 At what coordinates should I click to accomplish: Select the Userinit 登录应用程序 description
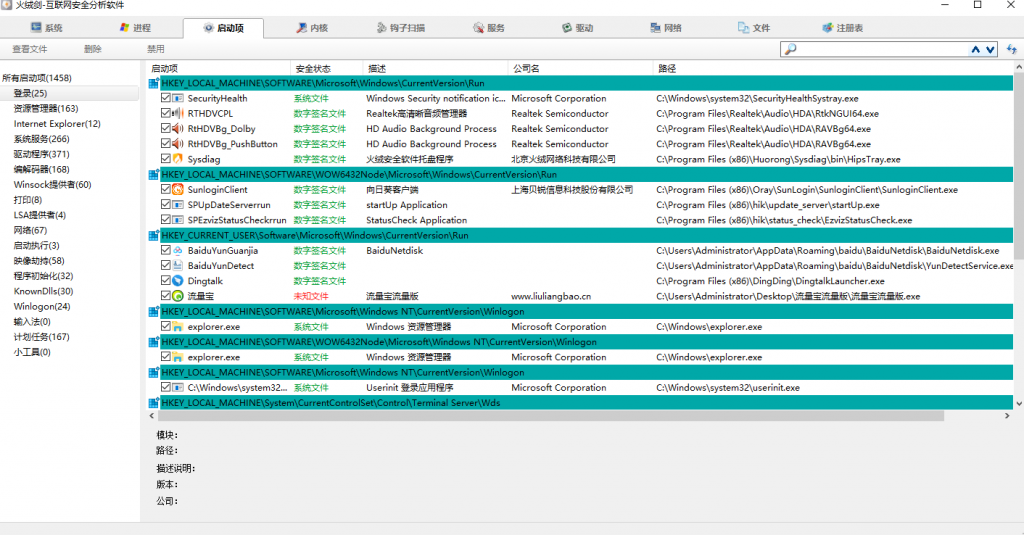pos(409,387)
